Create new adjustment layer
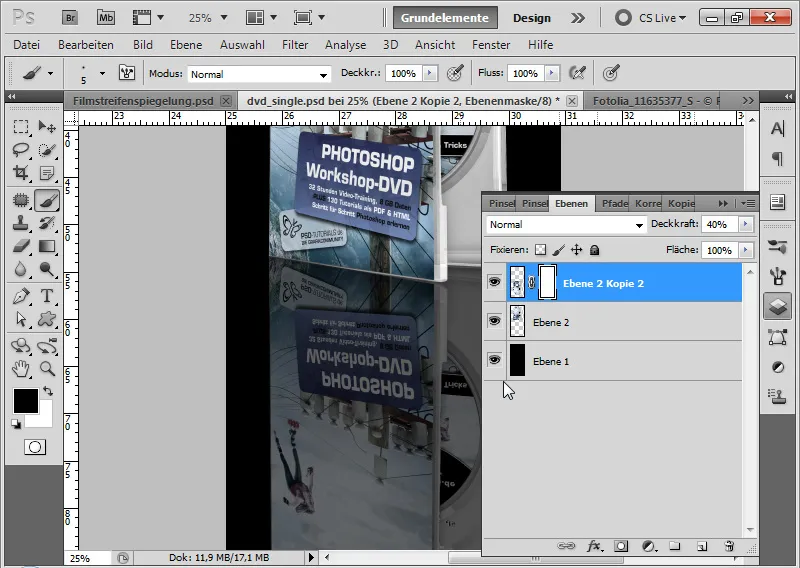 tap(649, 546)
